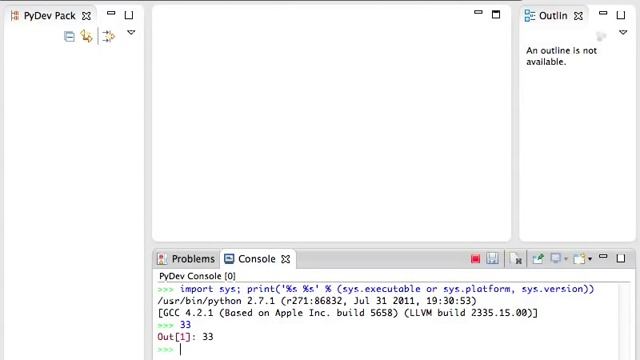Maximize the Outline view
The image size is (640, 360).
coord(621,15)
